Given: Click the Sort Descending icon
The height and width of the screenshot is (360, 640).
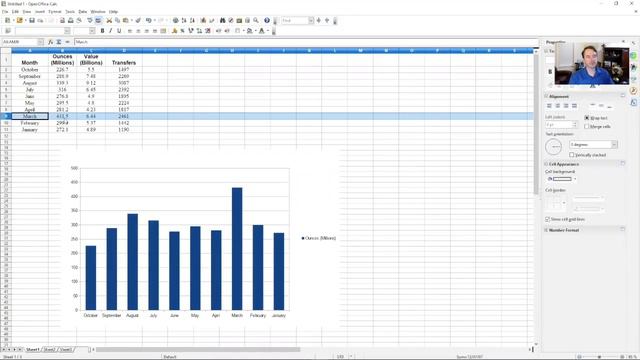Looking at the screenshot, I should click(x=192, y=20).
